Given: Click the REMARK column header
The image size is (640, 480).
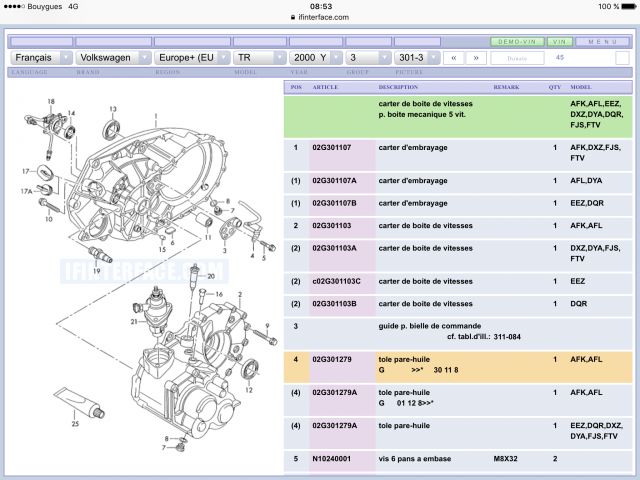Looking at the screenshot, I should (507, 87).
